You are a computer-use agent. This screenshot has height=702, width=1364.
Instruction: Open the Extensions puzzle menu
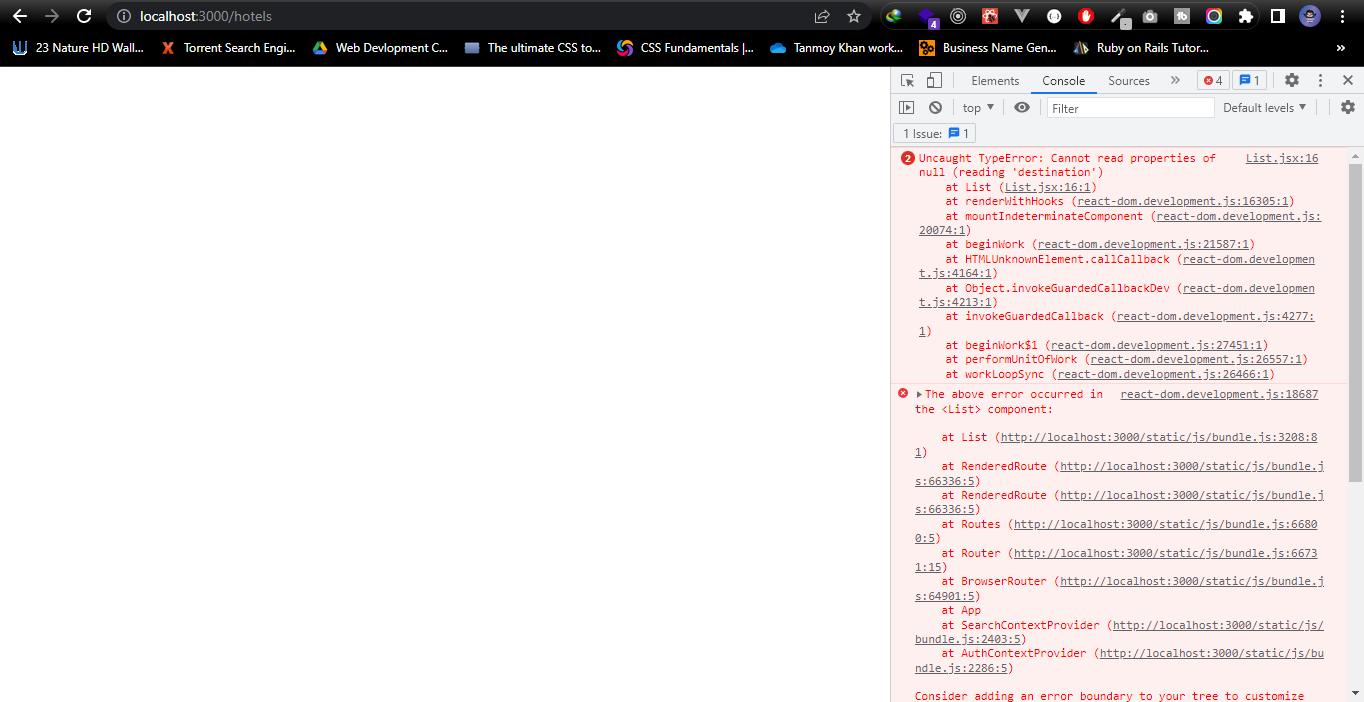click(x=1246, y=16)
